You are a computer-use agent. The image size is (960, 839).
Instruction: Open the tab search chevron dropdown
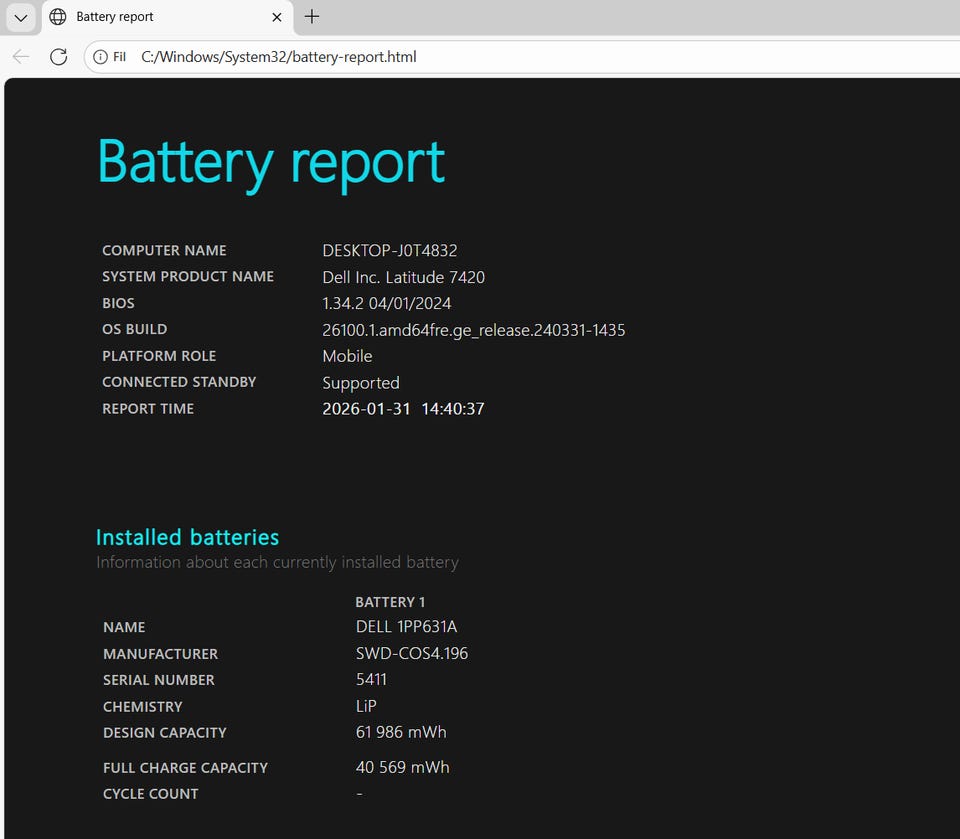click(20, 17)
